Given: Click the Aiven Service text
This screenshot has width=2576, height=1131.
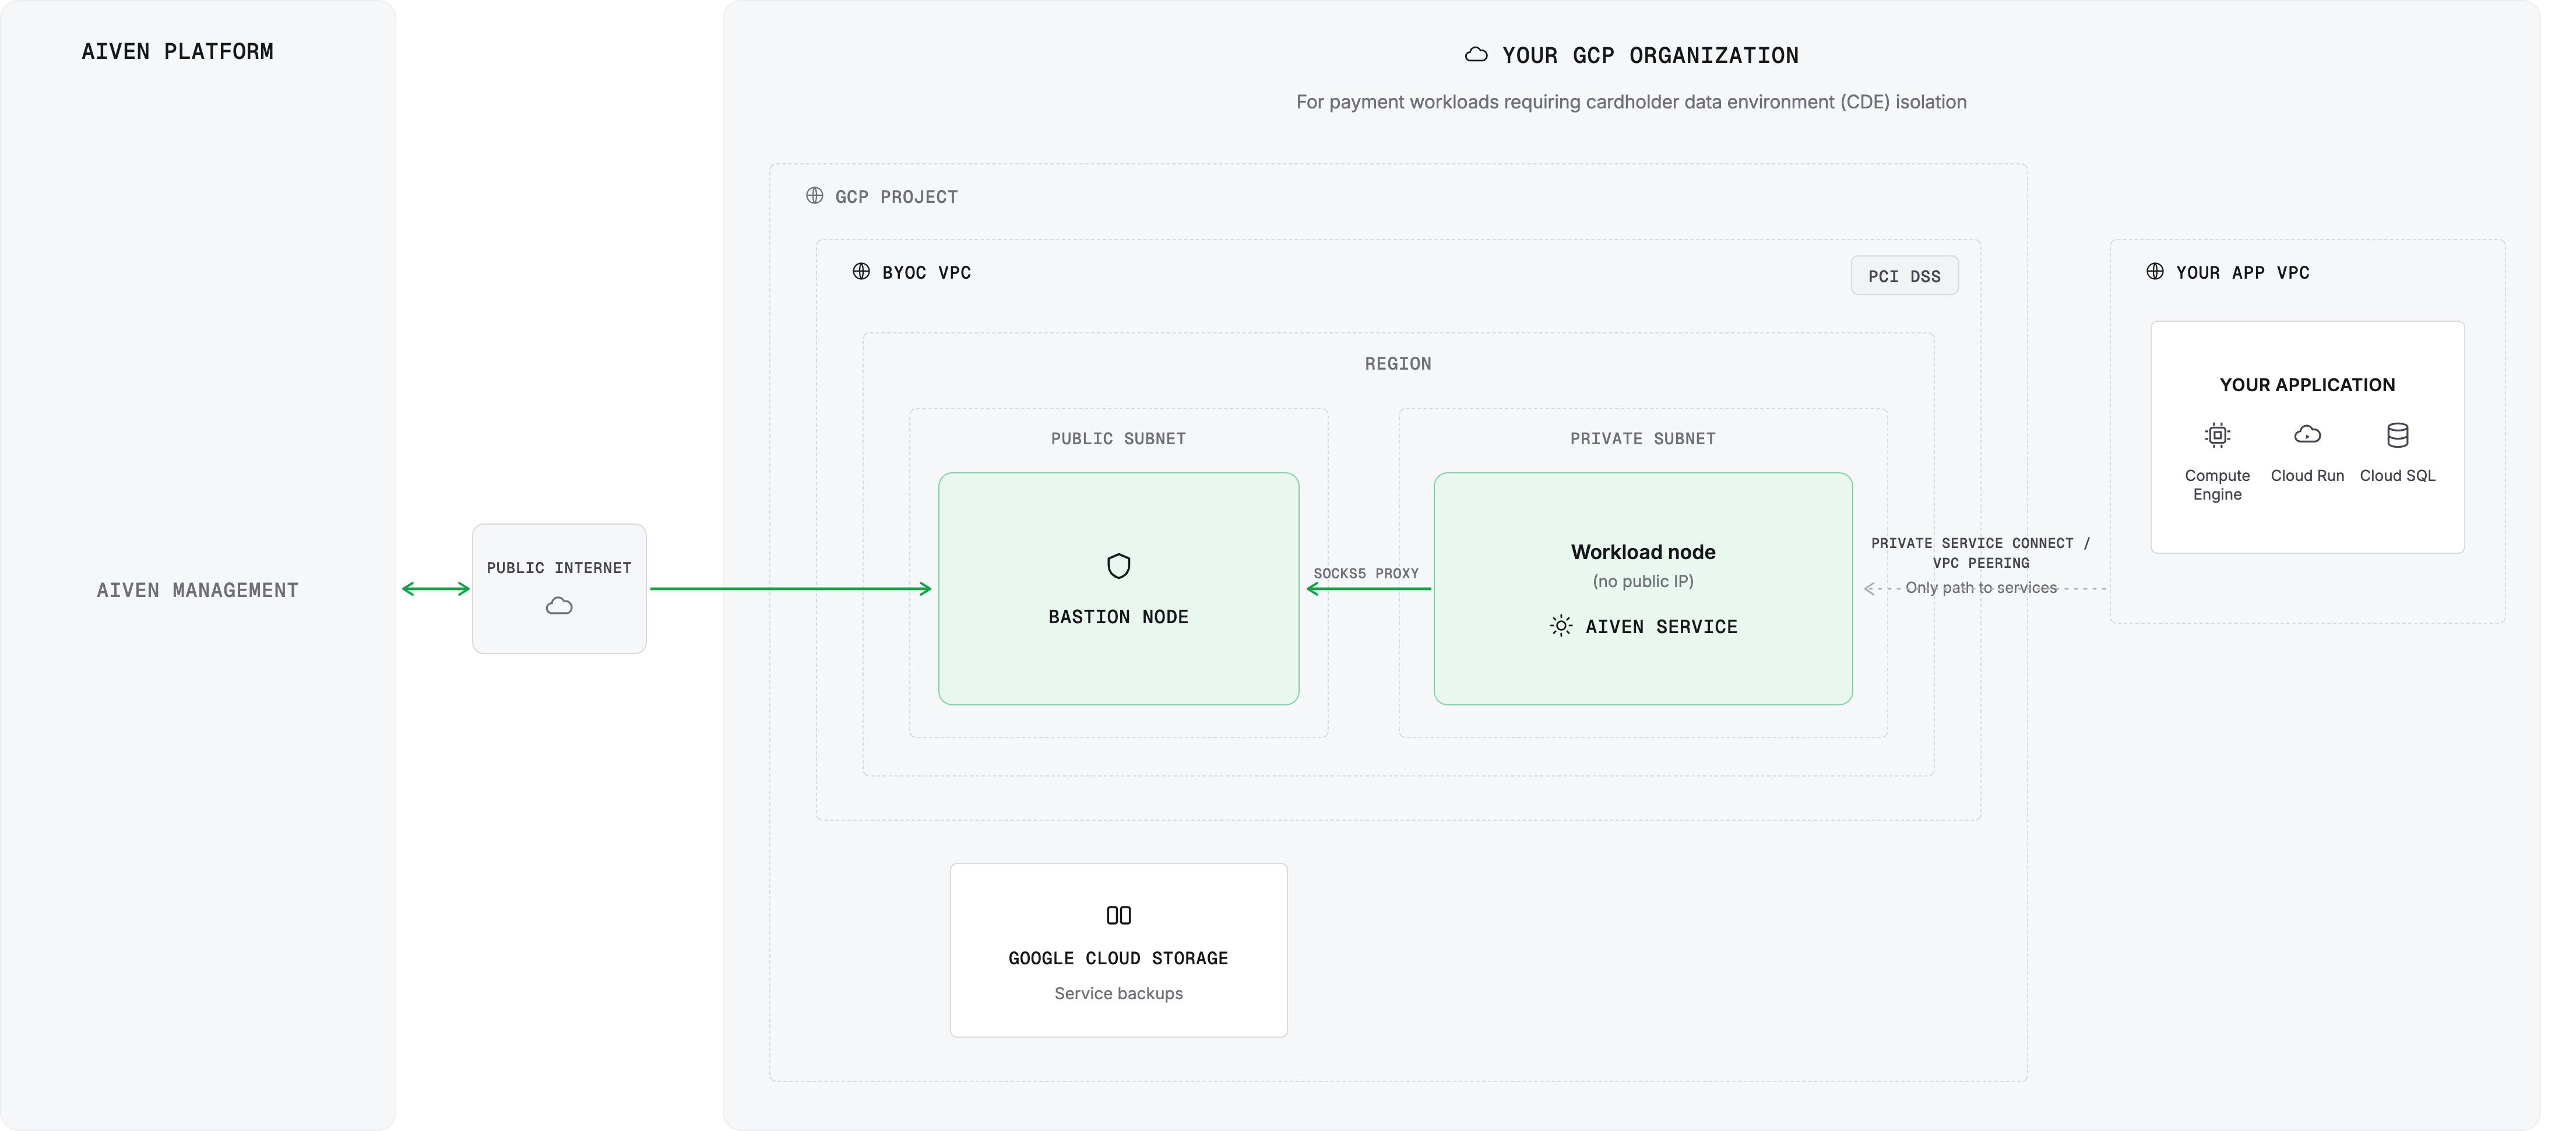Looking at the screenshot, I should [1661, 627].
